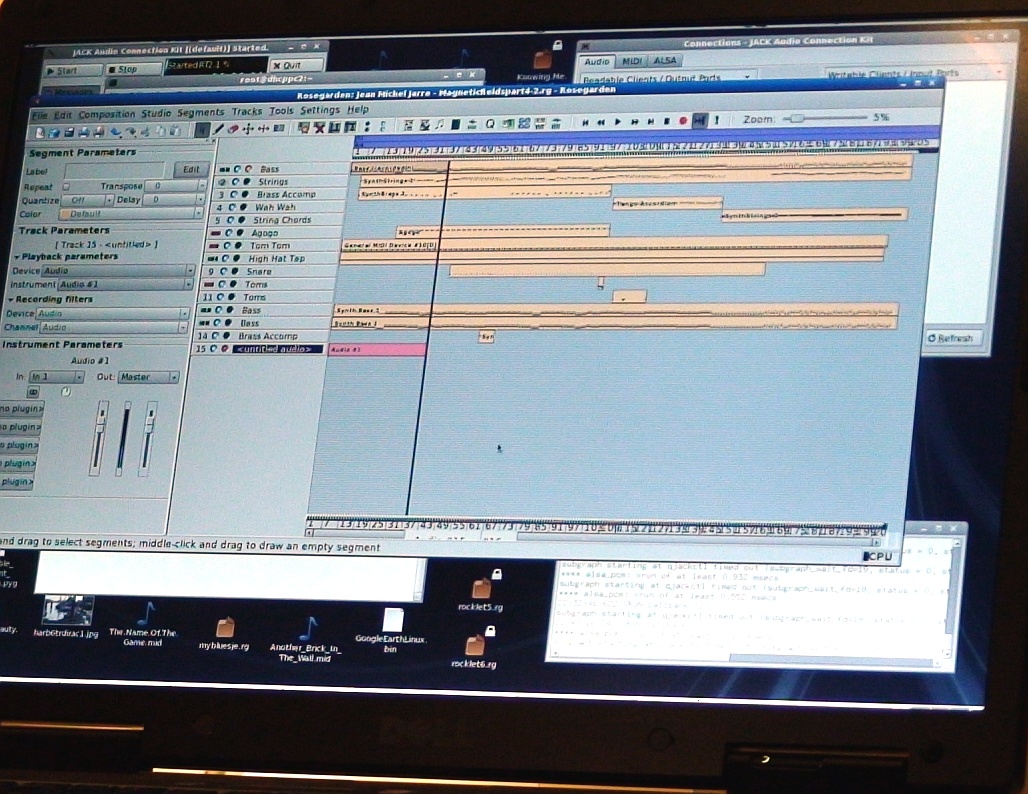Click Refresh in the Connections window
Screen dimensions: 1028x794
coord(955,338)
